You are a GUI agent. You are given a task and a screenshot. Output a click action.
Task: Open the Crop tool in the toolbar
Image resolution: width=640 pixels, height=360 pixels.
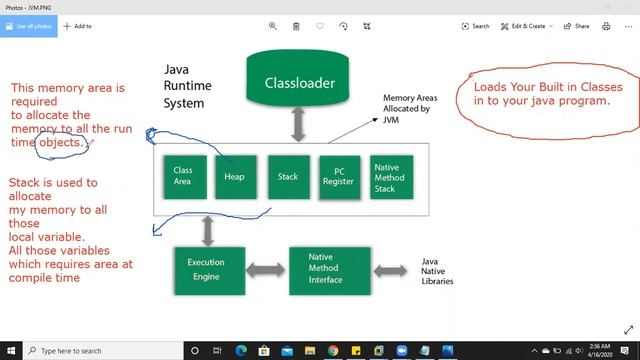point(367,26)
